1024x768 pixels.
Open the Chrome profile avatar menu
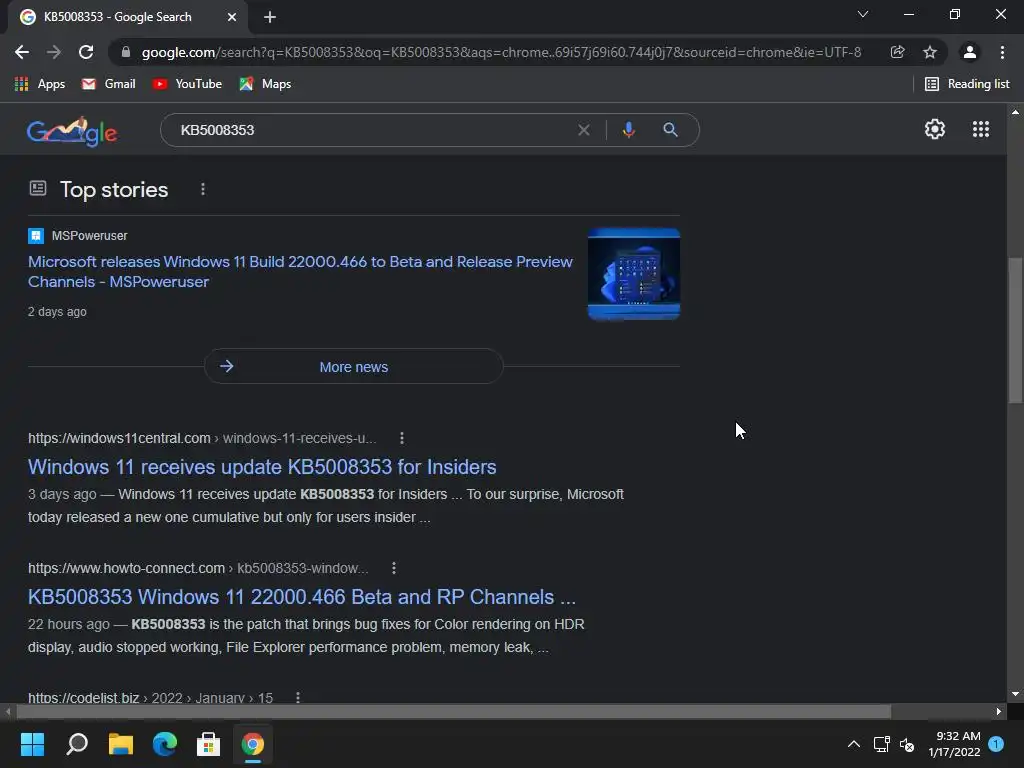pyautogui.click(x=970, y=52)
